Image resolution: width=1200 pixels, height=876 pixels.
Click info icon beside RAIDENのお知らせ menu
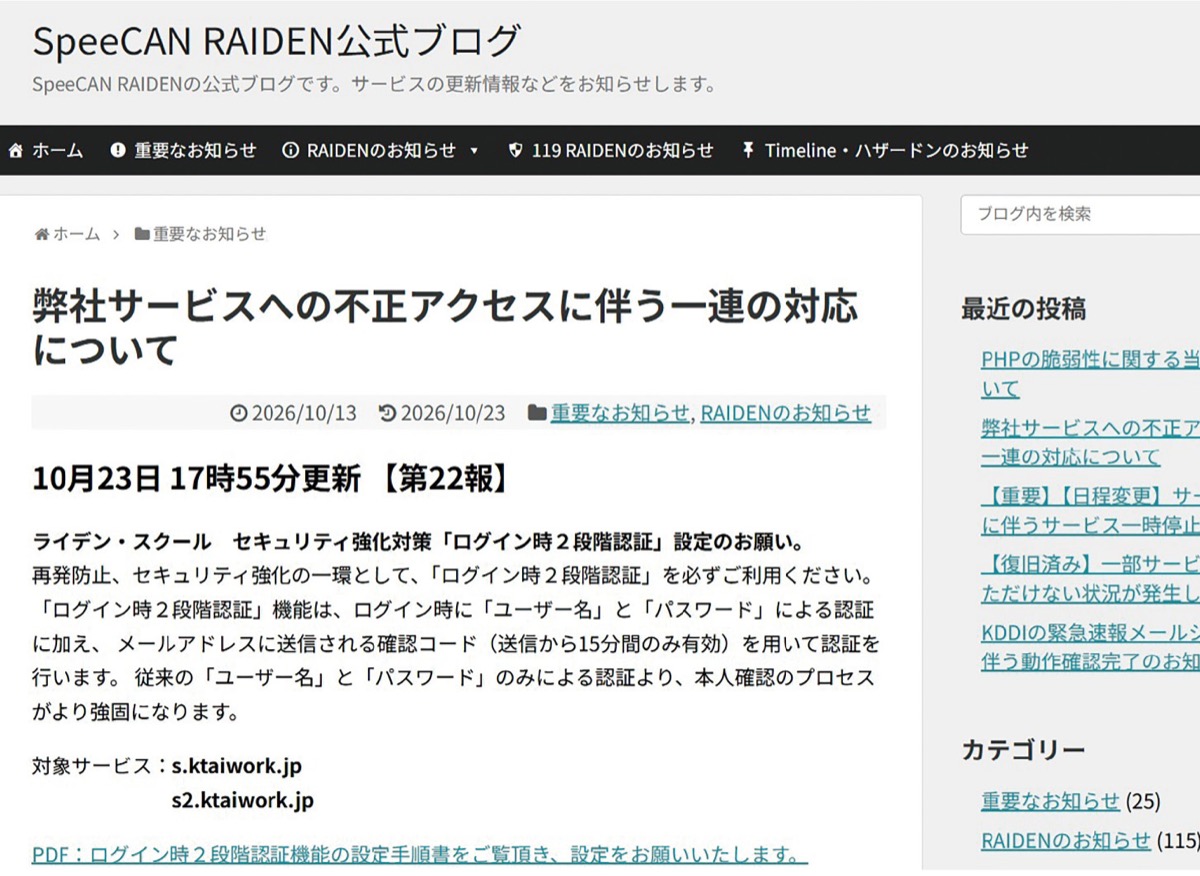(291, 151)
